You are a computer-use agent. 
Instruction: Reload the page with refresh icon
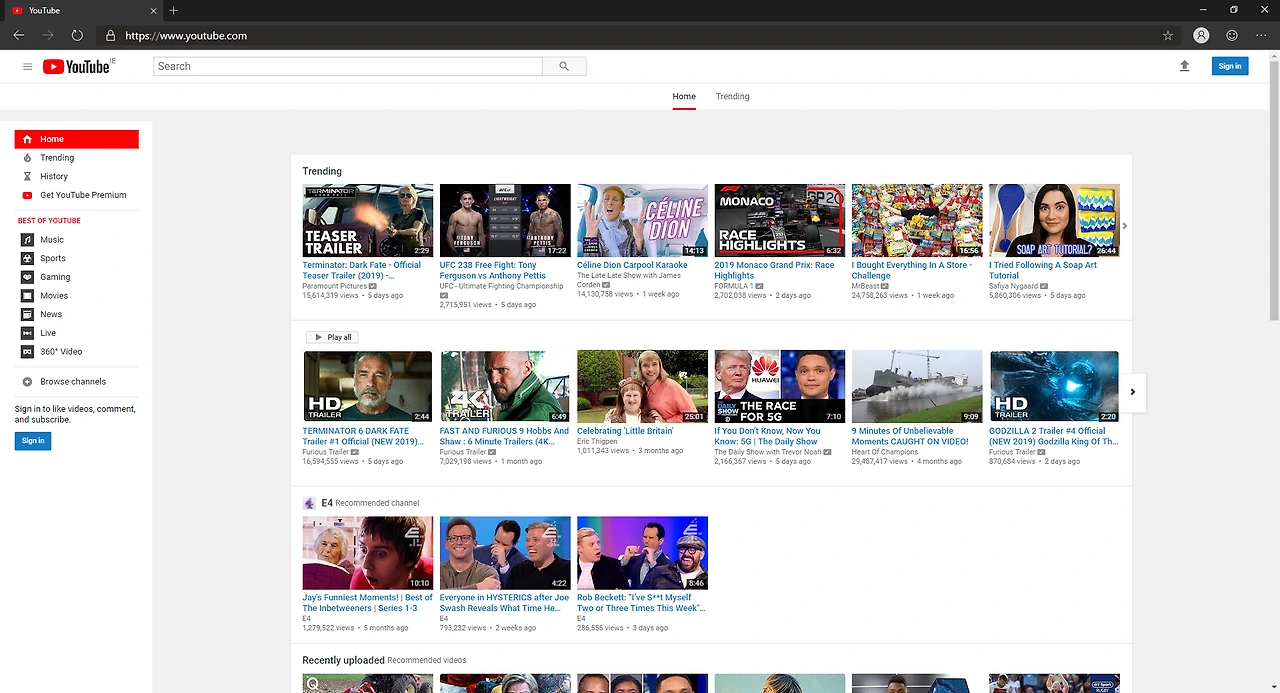[x=77, y=35]
